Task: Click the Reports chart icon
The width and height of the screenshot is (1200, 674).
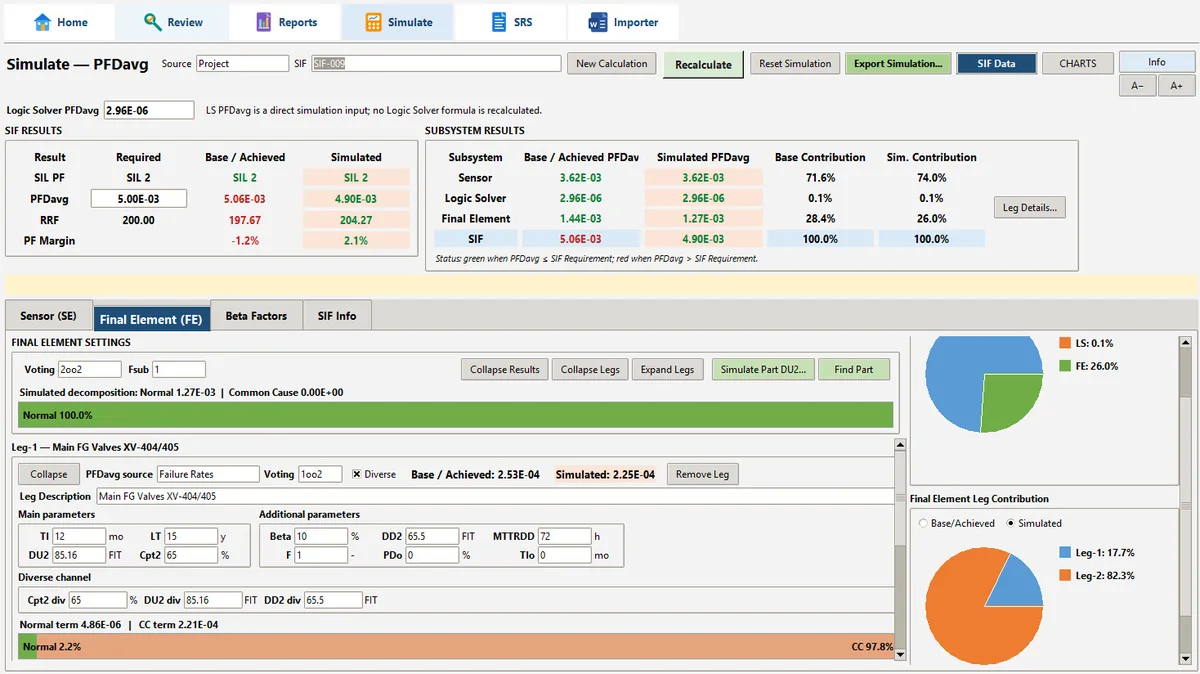Action: pyautogui.click(x=264, y=22)
